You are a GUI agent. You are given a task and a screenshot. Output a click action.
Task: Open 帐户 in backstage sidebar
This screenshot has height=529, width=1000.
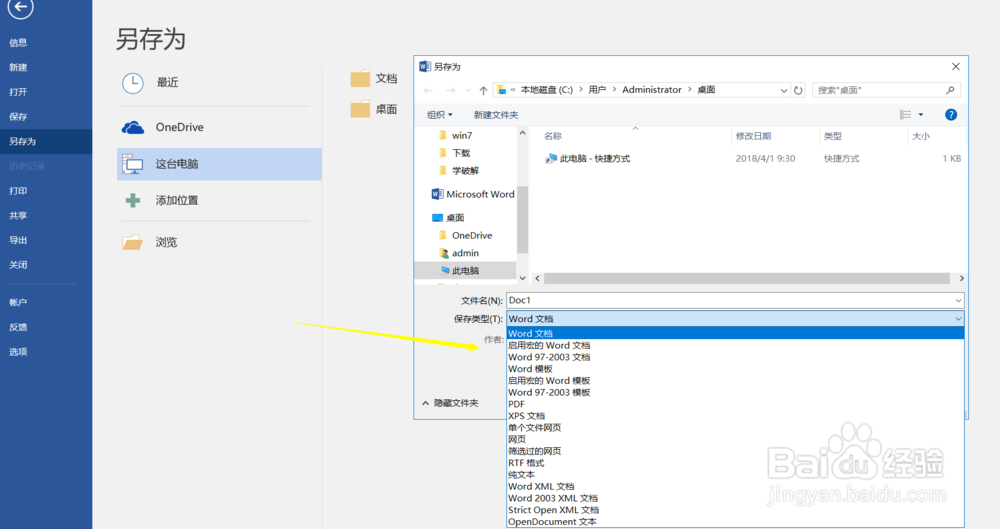[x=18, y=302]
